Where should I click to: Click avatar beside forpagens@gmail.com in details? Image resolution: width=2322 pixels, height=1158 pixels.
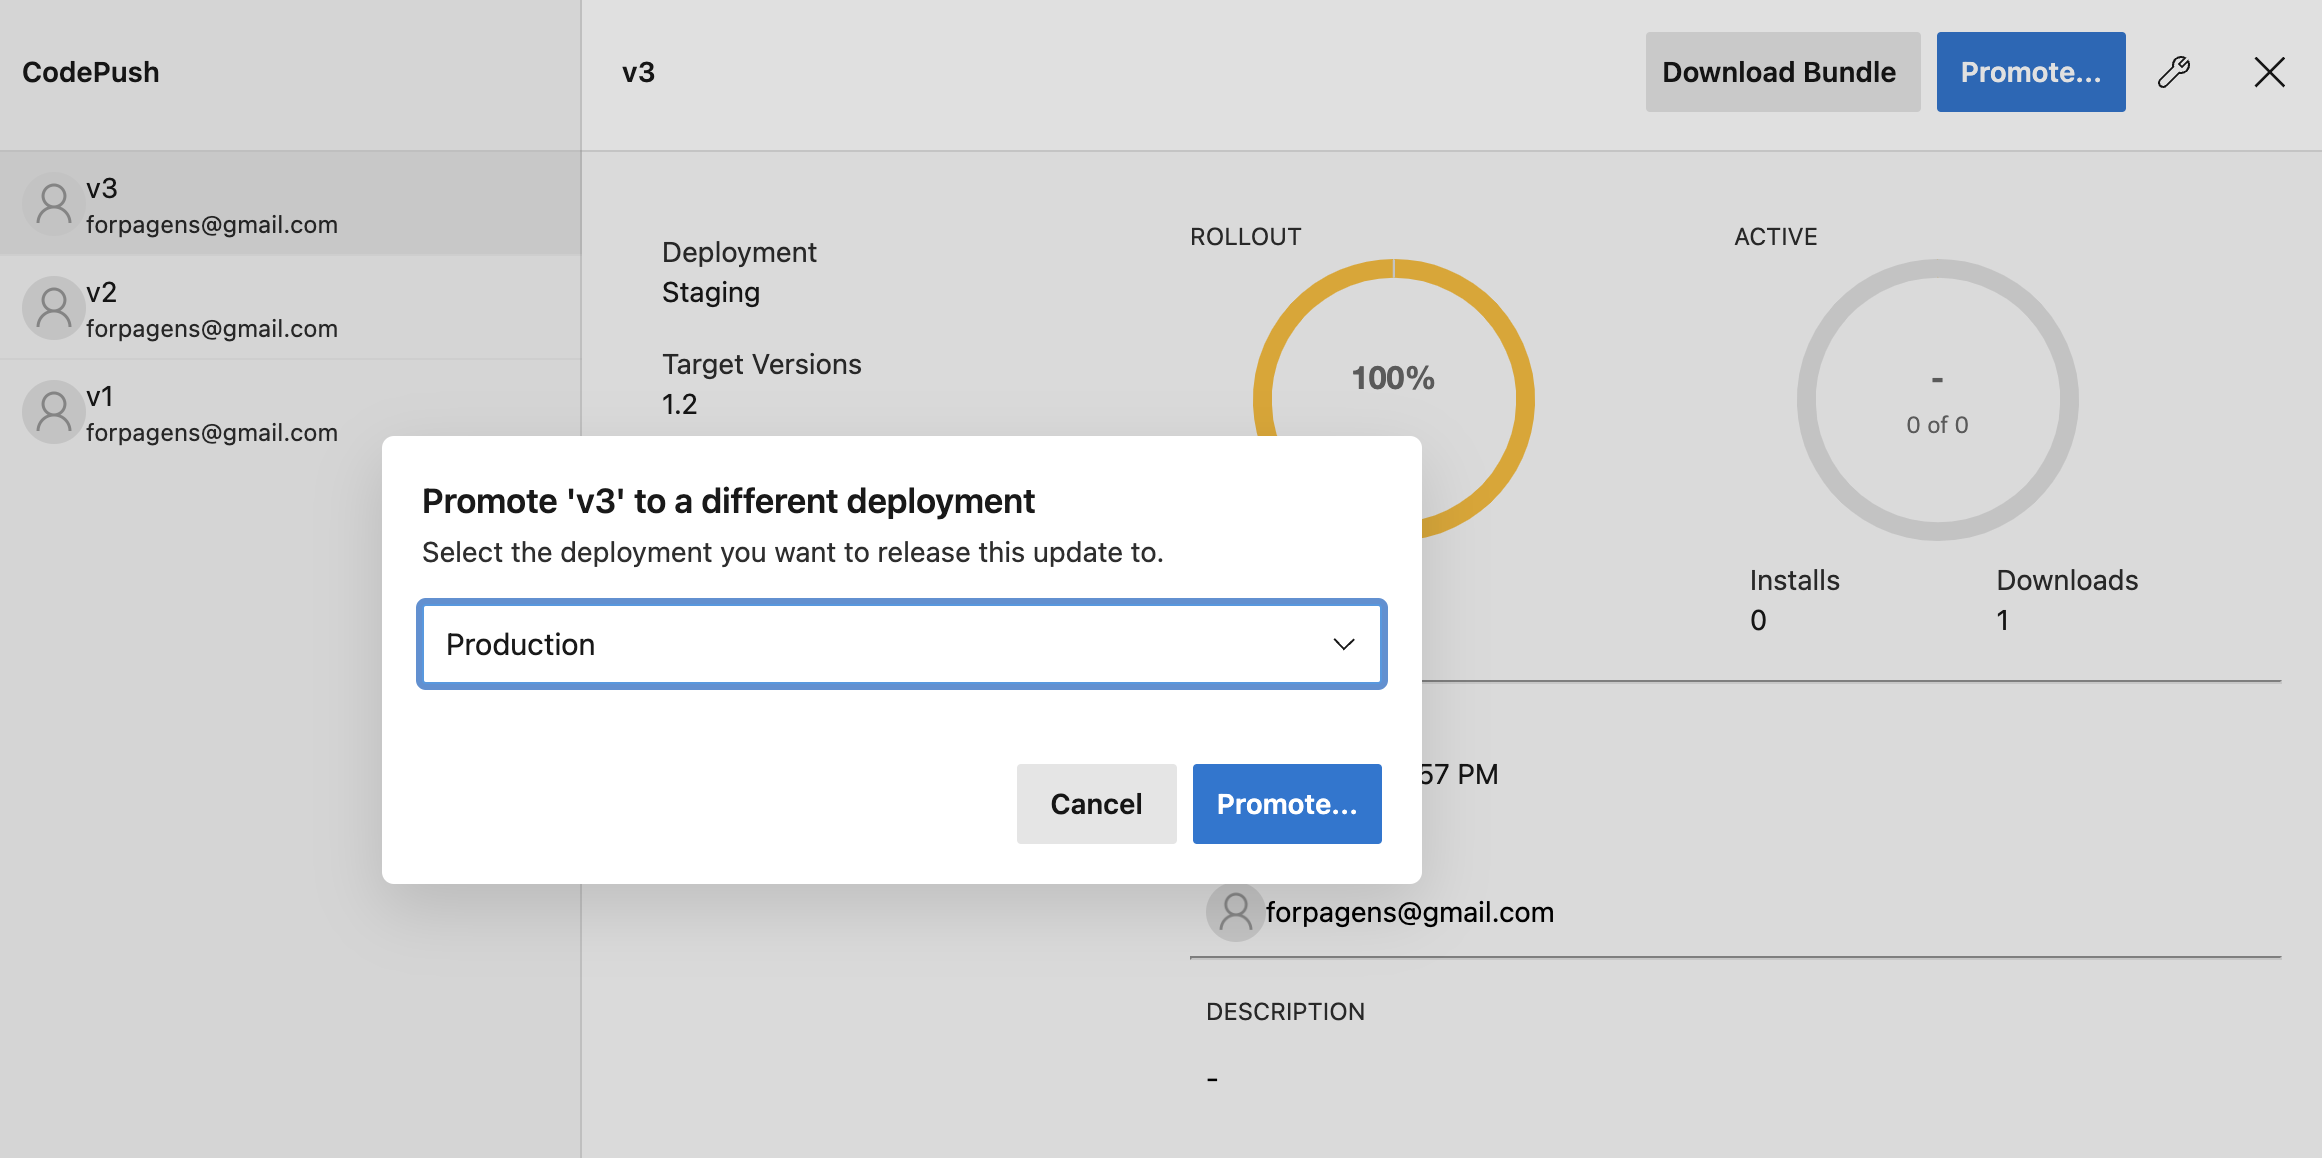tap(1235, 912)
